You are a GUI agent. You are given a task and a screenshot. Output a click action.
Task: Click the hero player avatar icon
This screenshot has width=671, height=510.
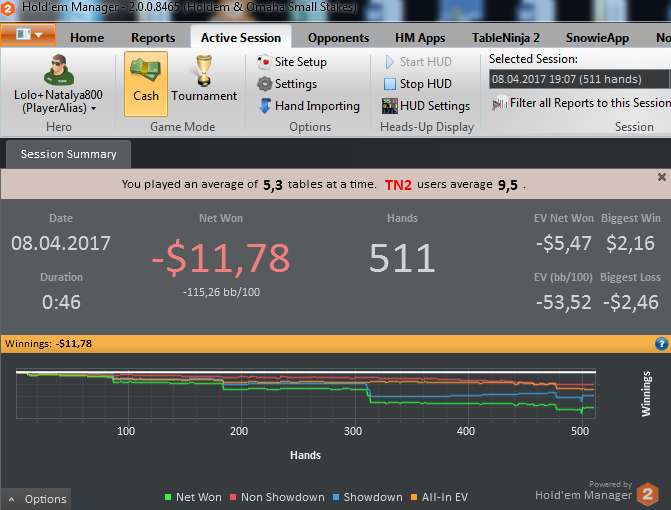(59, 70)
